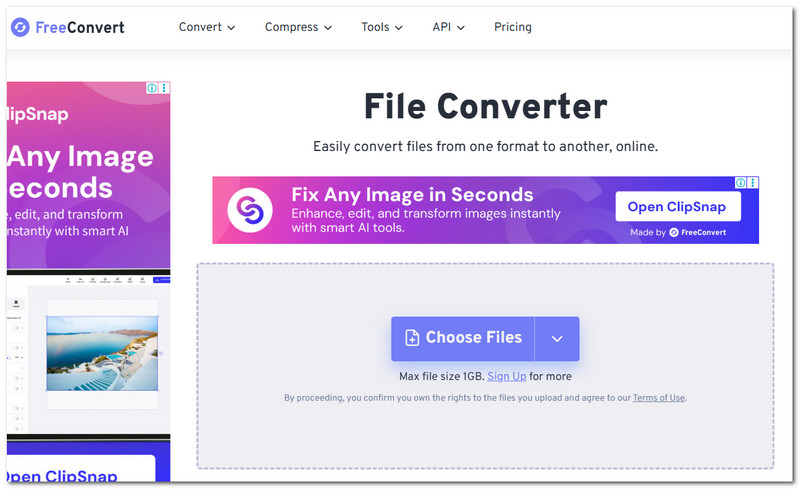
Task: Click the ClipSnap logo in banner ad
Action: (249, 210)
